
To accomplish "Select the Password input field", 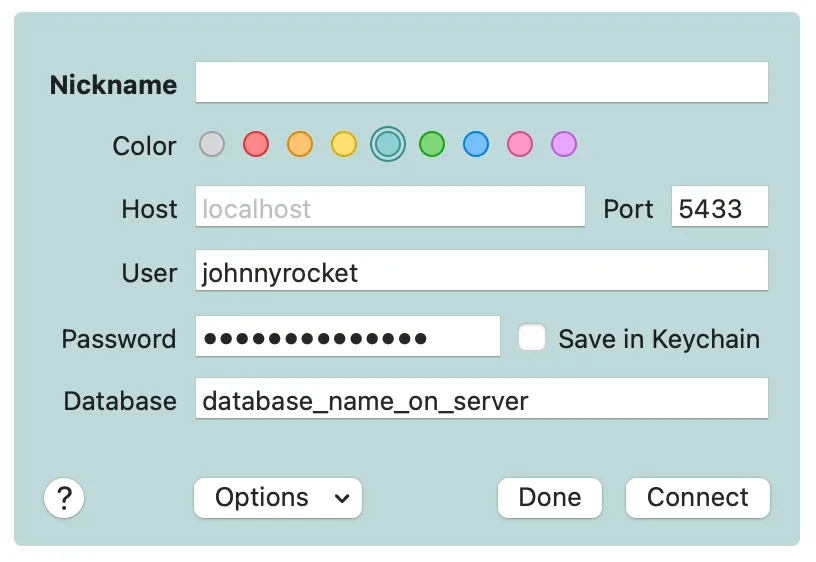I will pyautogui.click(x=347, y=338).
